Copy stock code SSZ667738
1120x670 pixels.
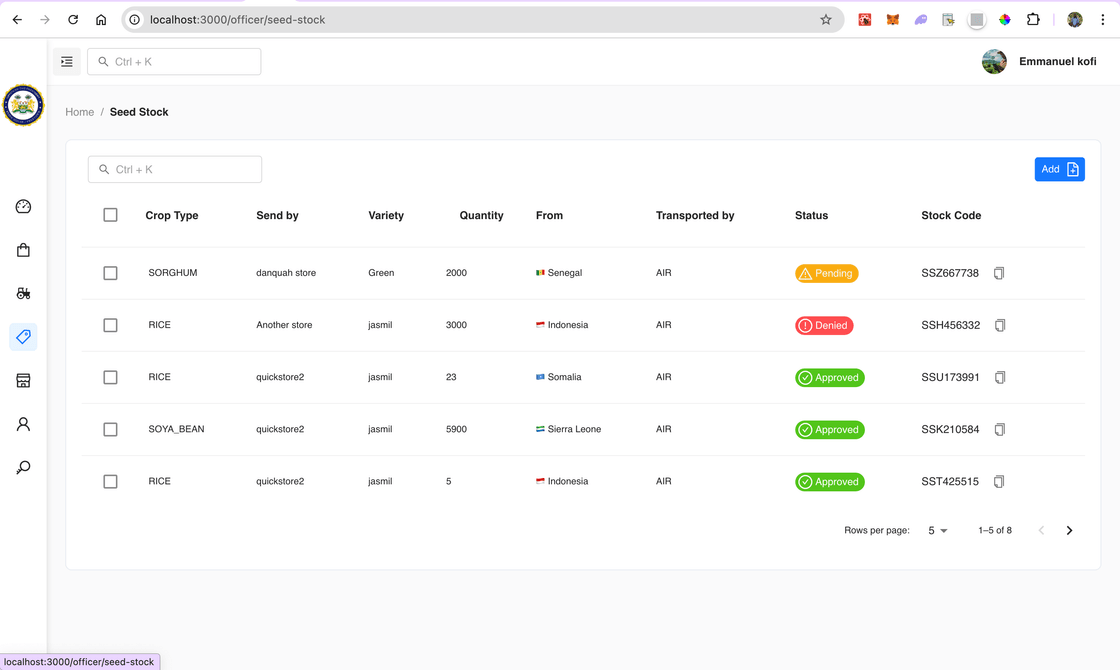click(999, 273)
